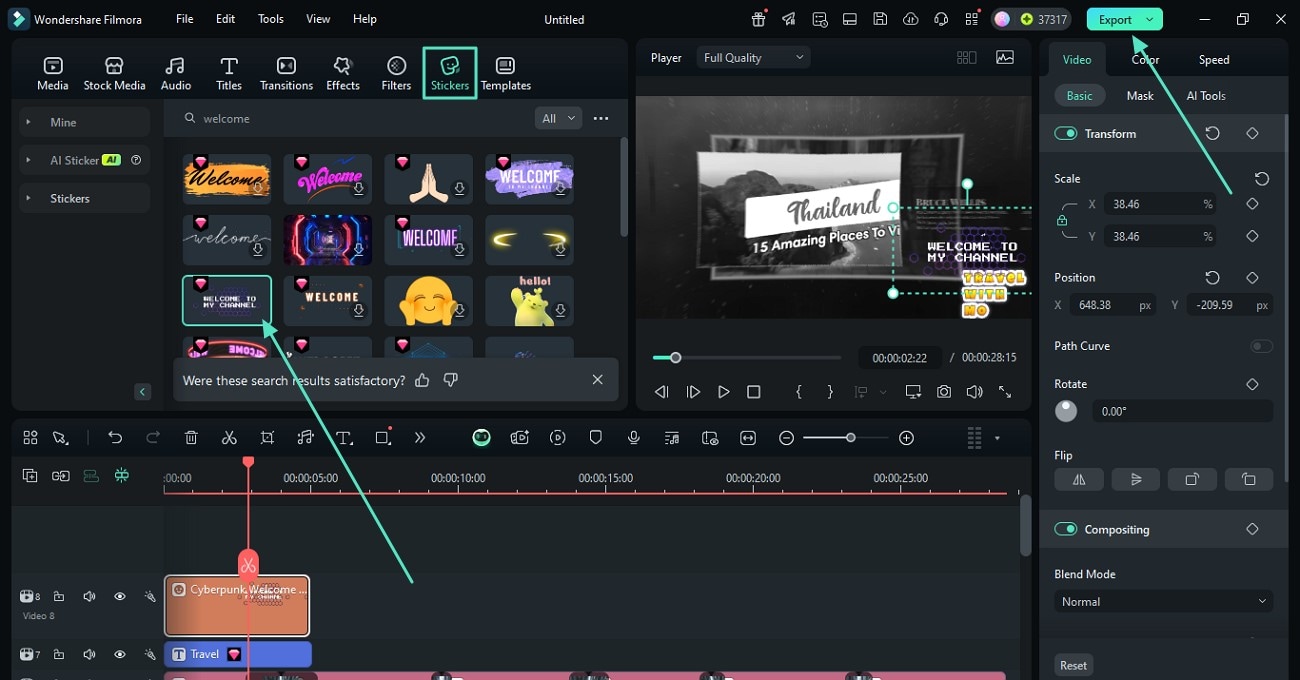Image resolution: width=1300 pixels, height=680 pixels.
Task: Stop playback with square button
Action: pyautogui.click(x=754, y=392)
